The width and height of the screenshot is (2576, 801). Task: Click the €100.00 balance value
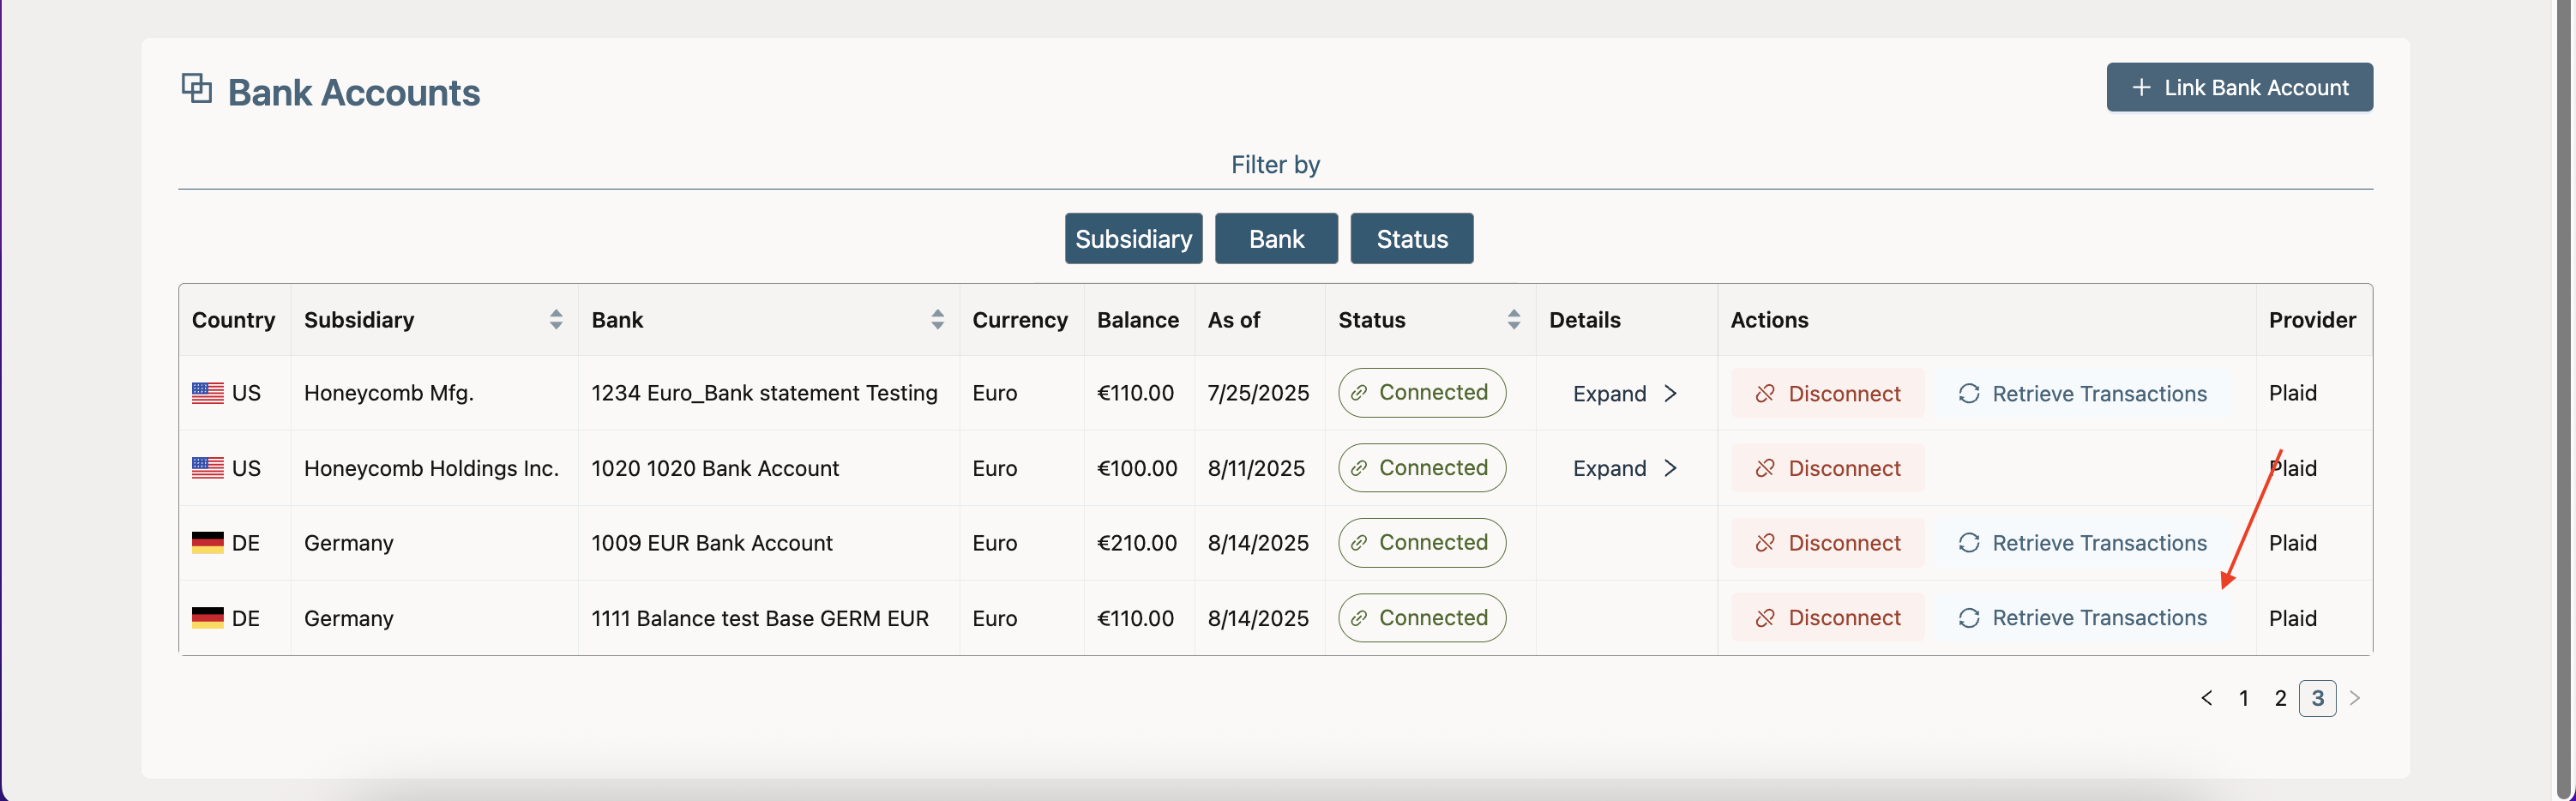click(1137, 468)
